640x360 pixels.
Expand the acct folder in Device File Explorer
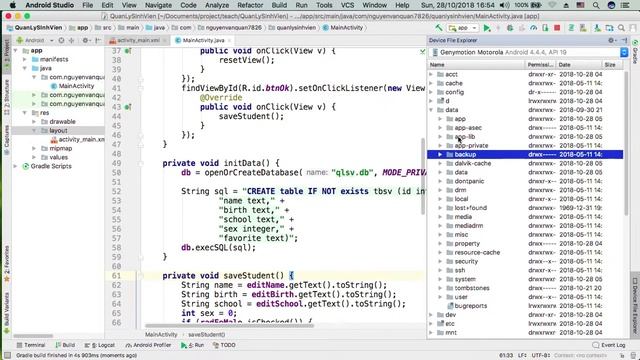pyautogui.click(x=431, y=74)
